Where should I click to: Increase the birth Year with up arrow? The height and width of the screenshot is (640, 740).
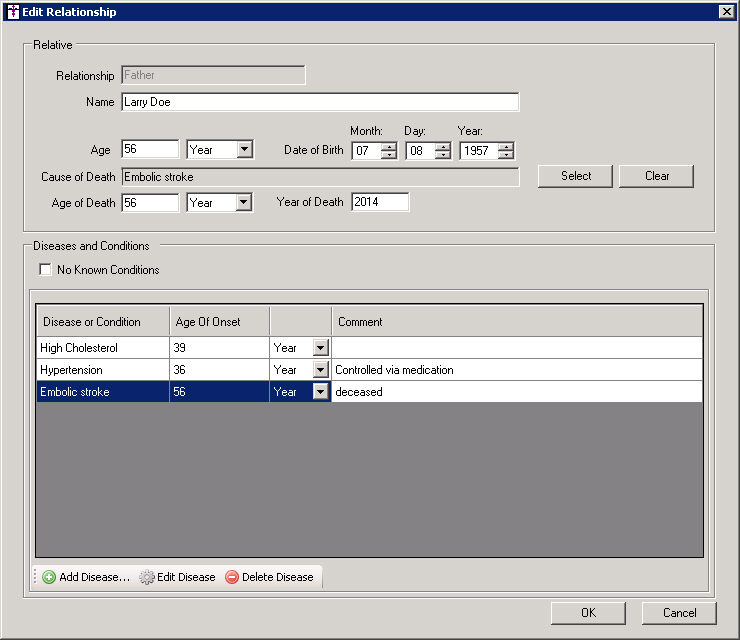[506, 146]
